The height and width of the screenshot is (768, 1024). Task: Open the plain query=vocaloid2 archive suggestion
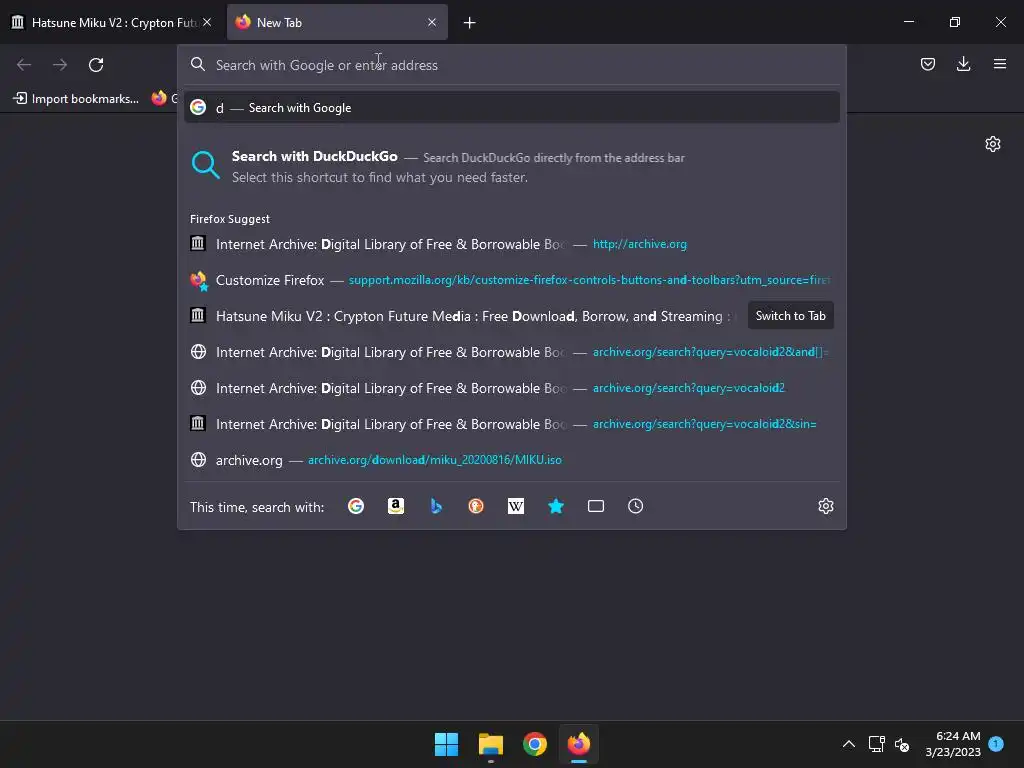pyautogui.click(x=512, y=388)
